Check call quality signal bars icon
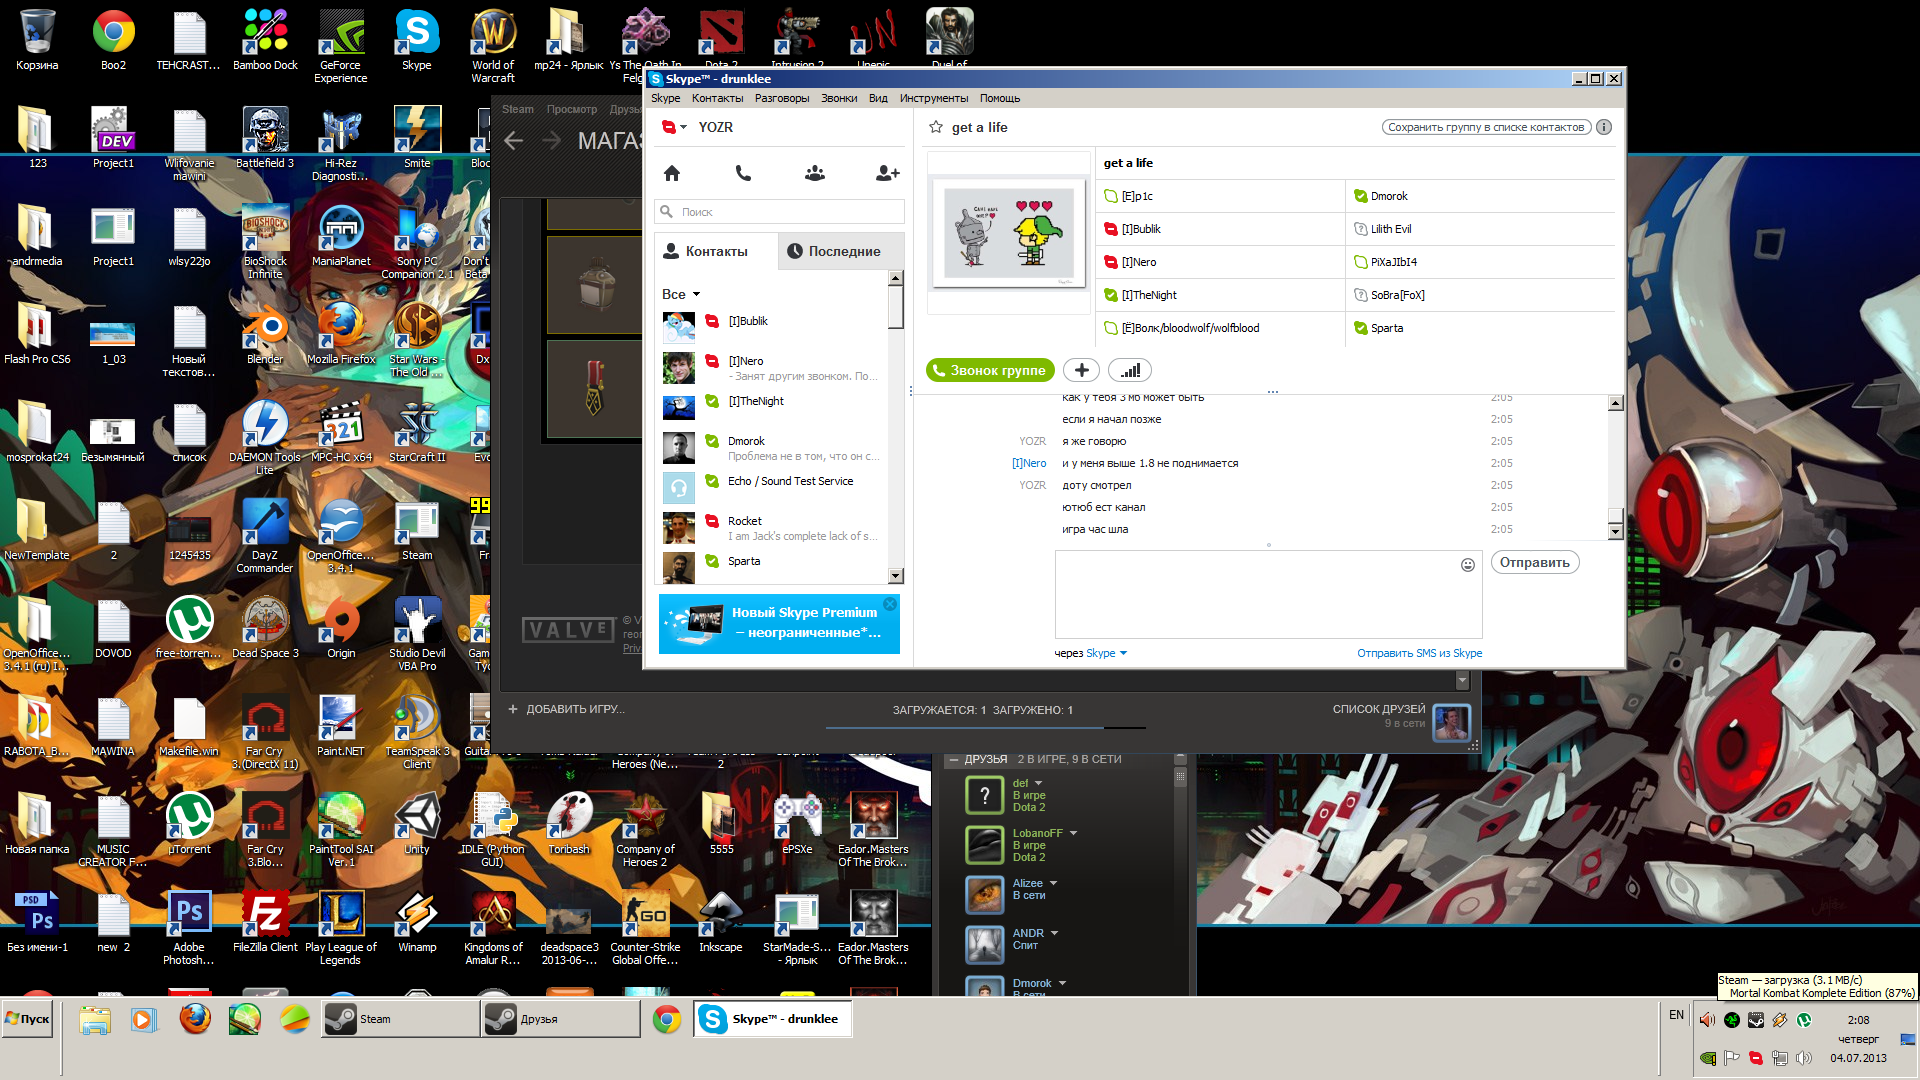 pyautogui.click(x=1130, y=370)
